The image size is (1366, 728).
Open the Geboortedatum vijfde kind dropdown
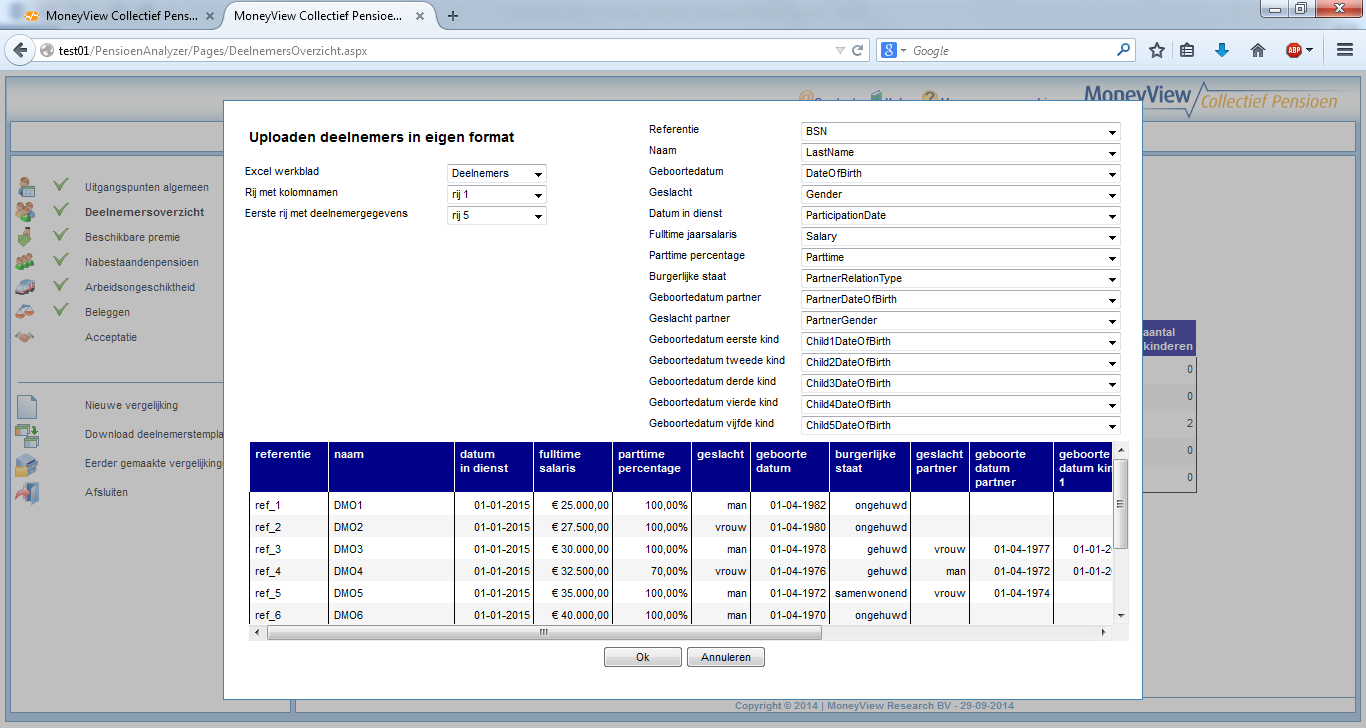click(x=961, y=425)
